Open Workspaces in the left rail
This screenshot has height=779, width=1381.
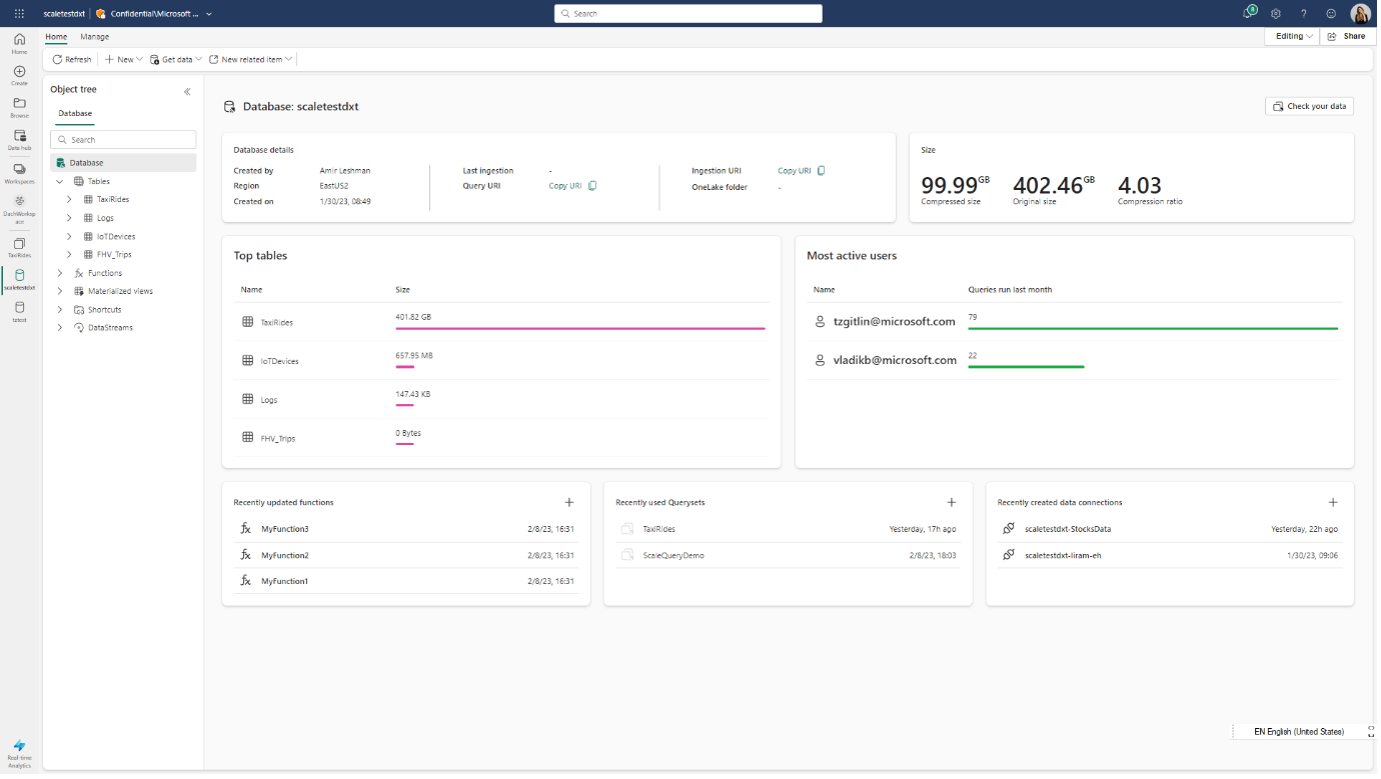(x=19, y=173)
